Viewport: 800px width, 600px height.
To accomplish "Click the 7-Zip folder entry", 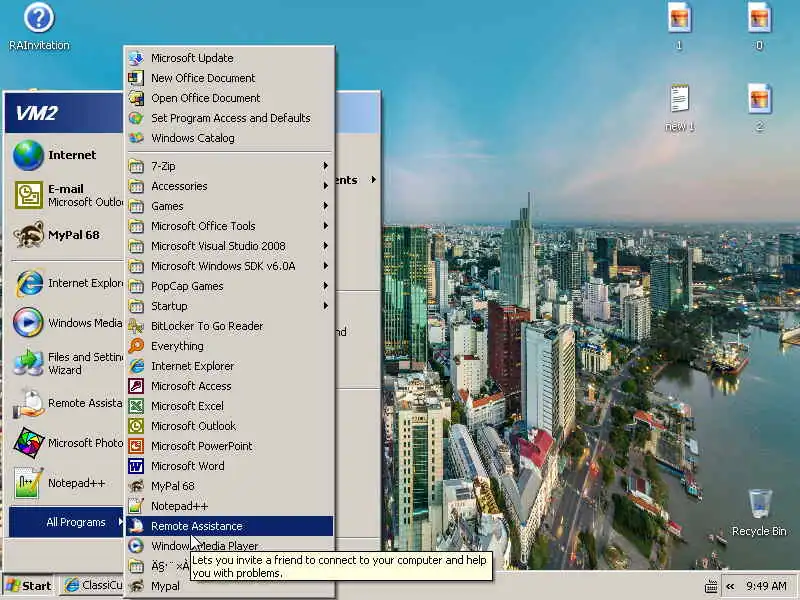I will point(230,166).
